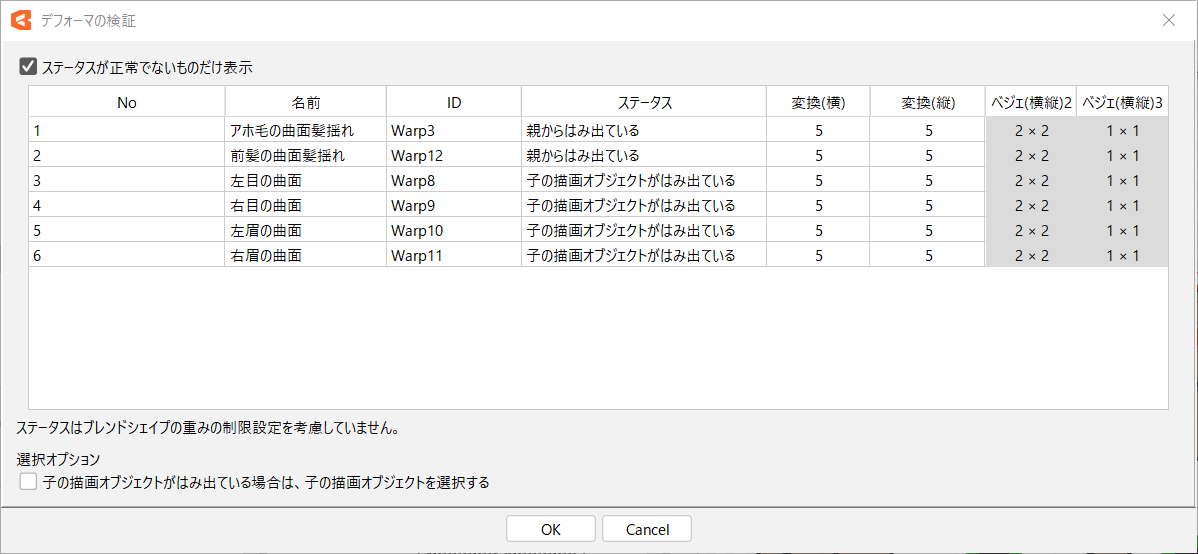1198x554 pixels.
Task: Sort by the 名前 column header
Action: 305,102
